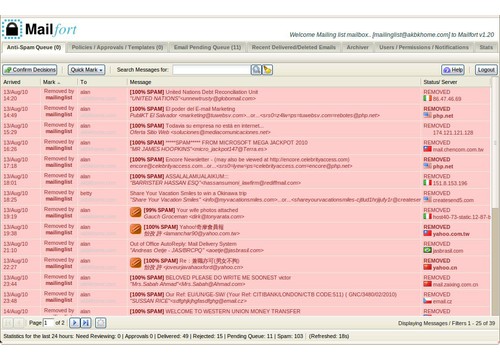Click the Logout button
The width and height of the screenshot is (500, 360).
[x=486, y=70]
